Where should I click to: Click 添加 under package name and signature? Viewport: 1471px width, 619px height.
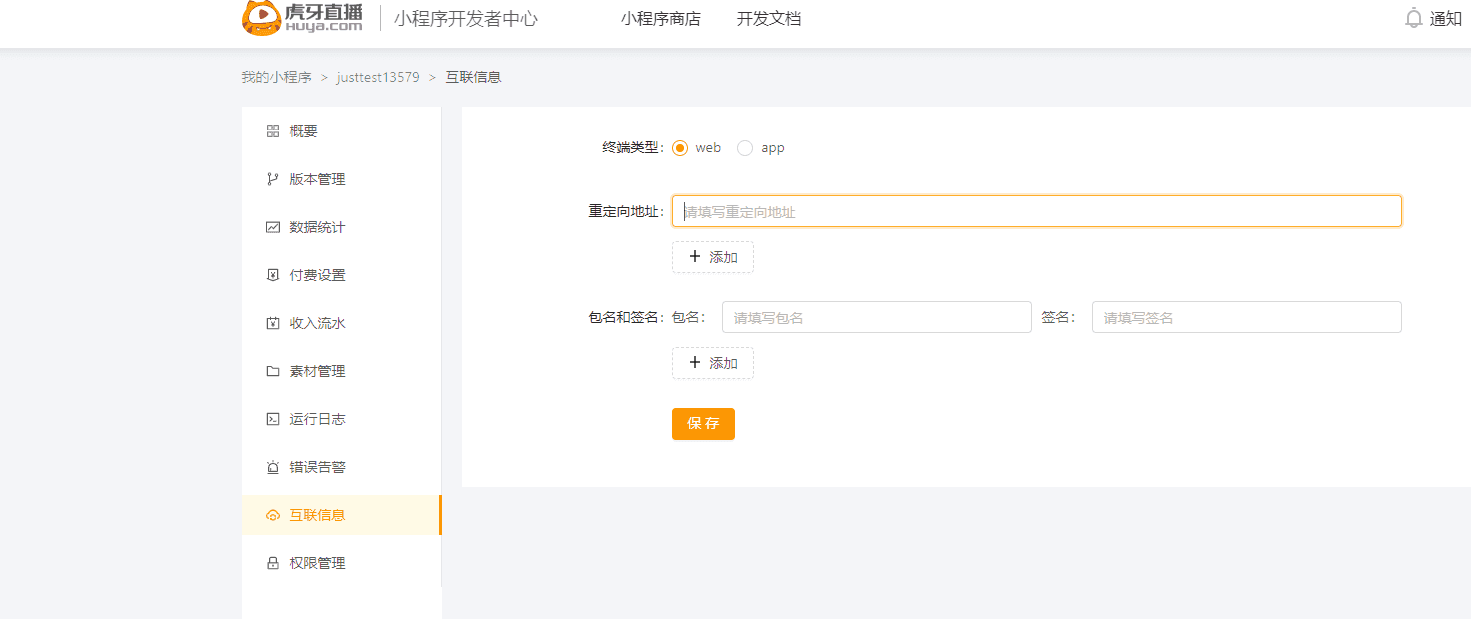click(x=712, y=363)
